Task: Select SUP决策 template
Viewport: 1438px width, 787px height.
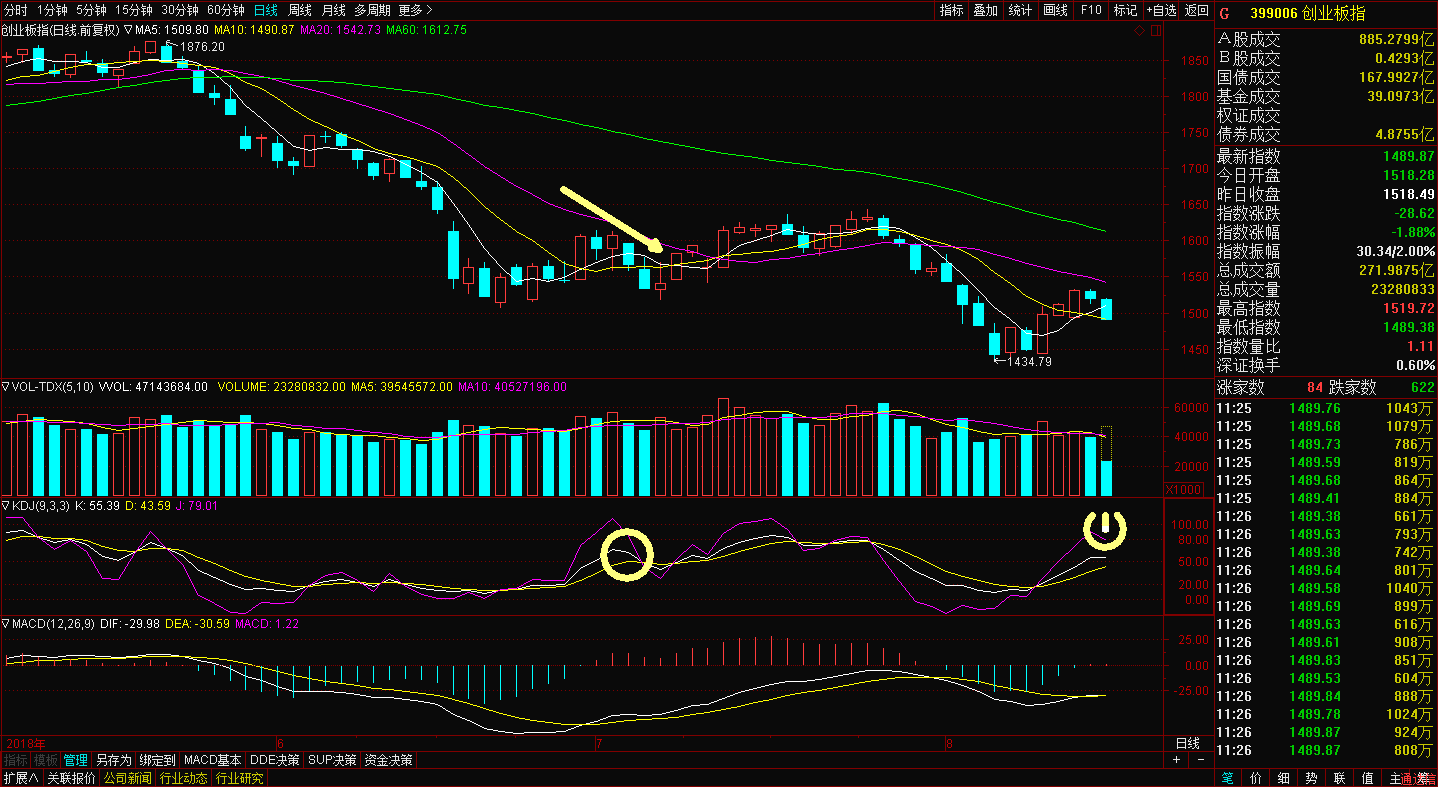Action: (x=332, y=760)
